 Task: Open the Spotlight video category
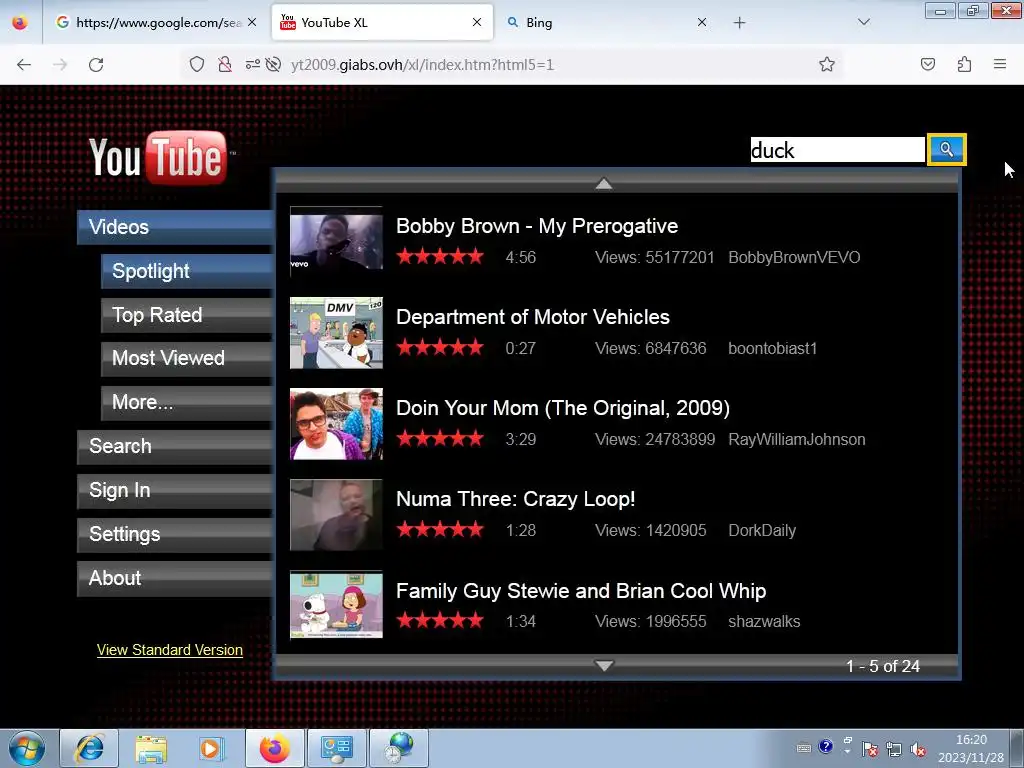click(x=187, y=271)
